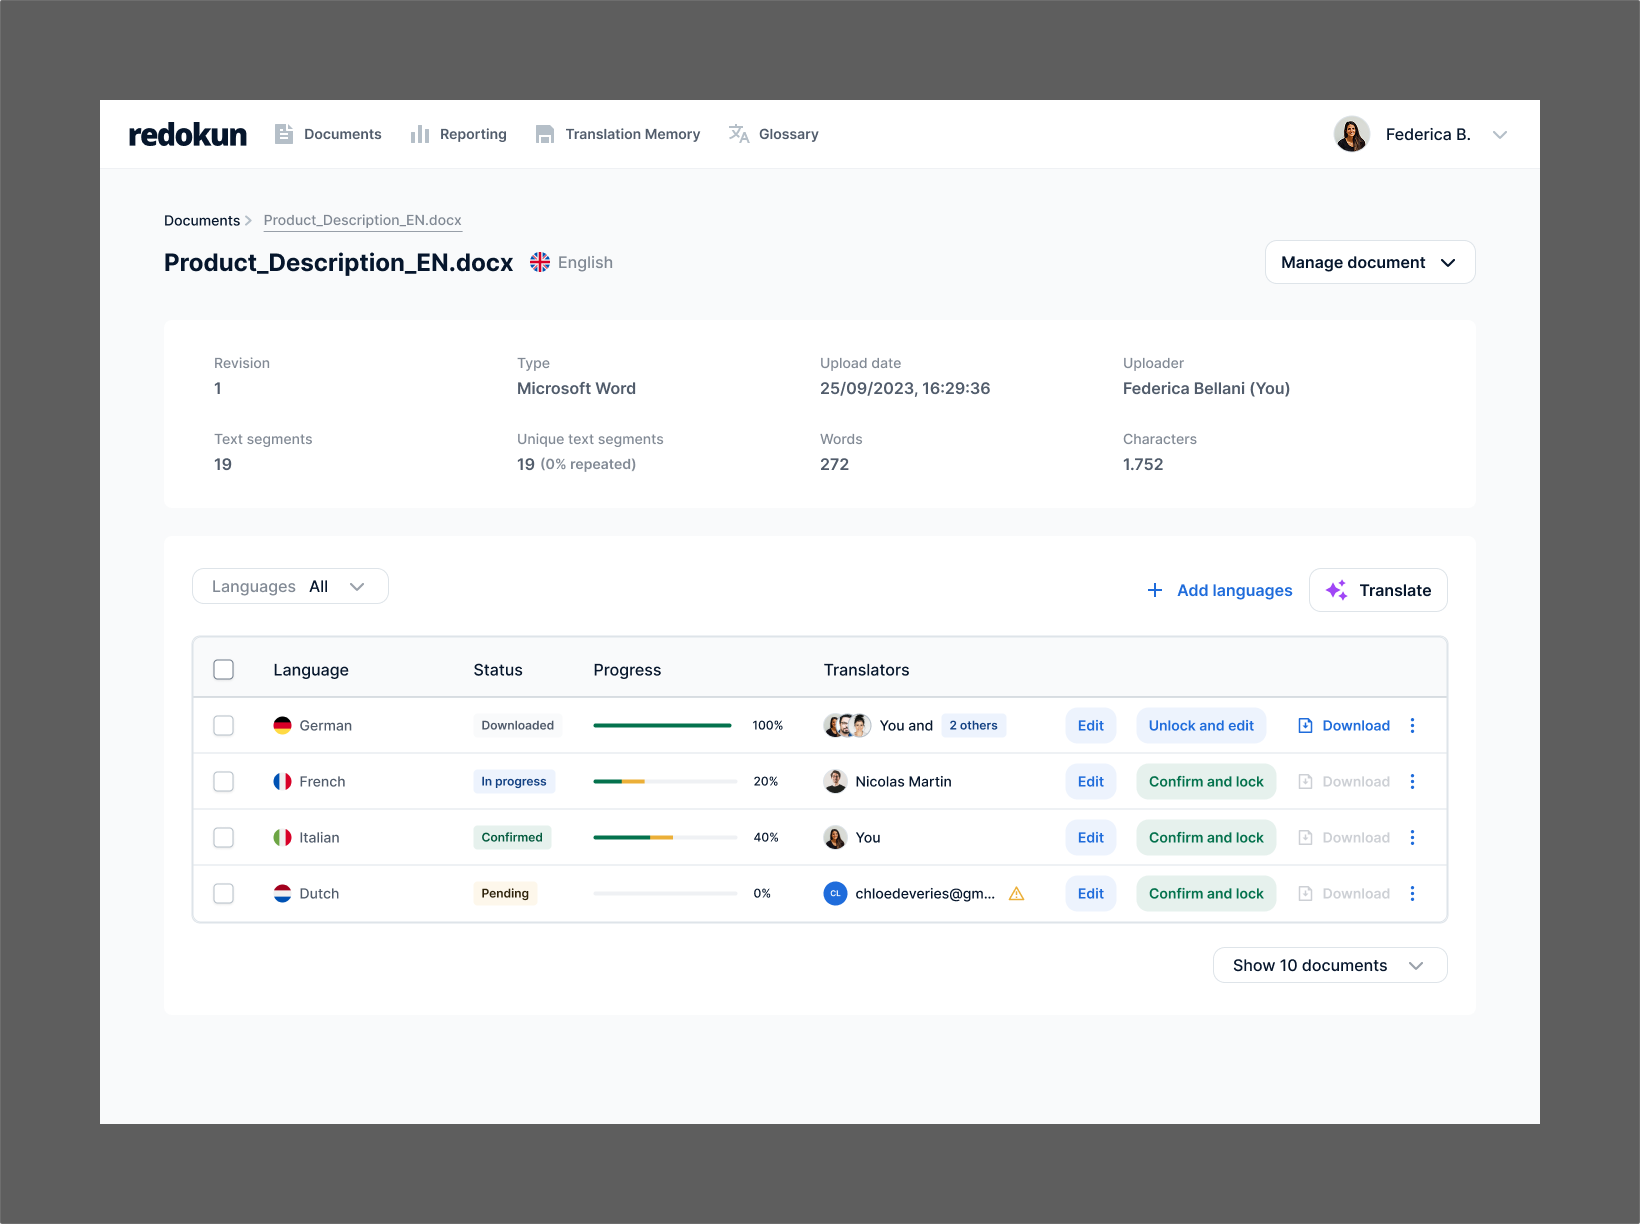The image size is (1640, 1224).
Task: Click Unlock and edit for German
Action: click(x=1201, y=725)
